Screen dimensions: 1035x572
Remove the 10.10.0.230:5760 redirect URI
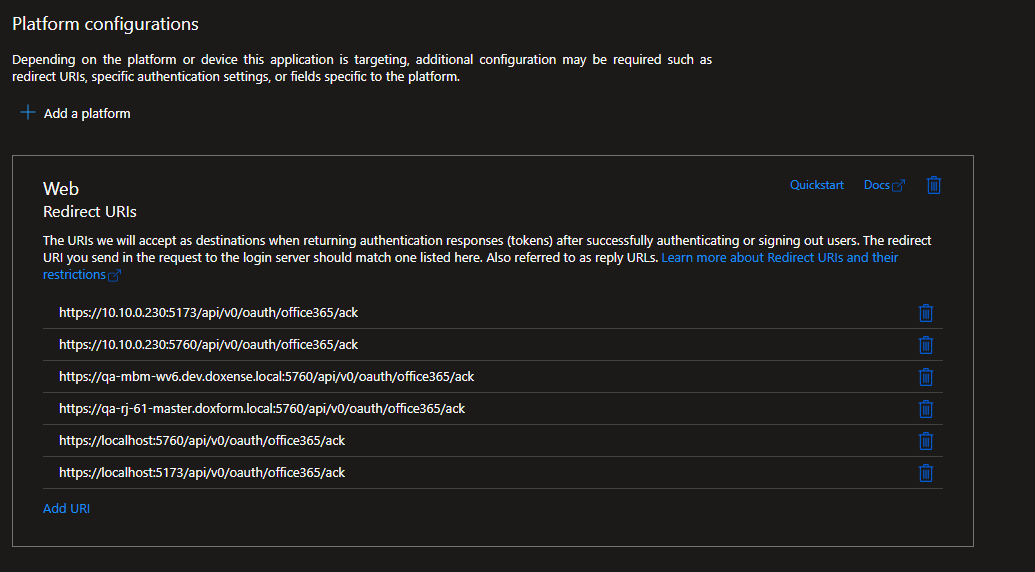point(926,345)
